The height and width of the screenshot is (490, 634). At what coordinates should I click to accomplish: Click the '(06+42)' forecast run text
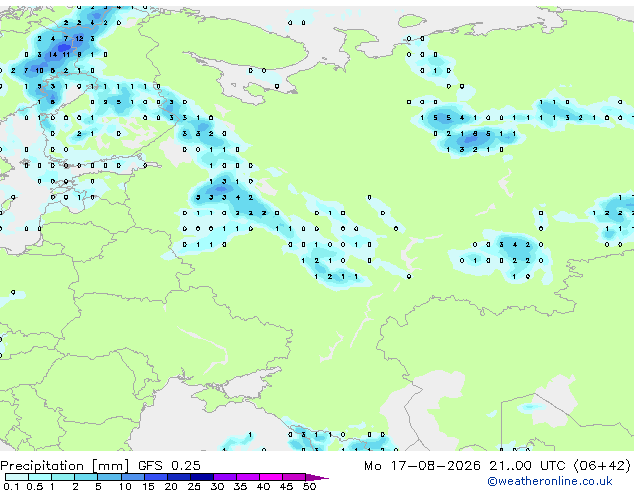(x=602, y=466)
